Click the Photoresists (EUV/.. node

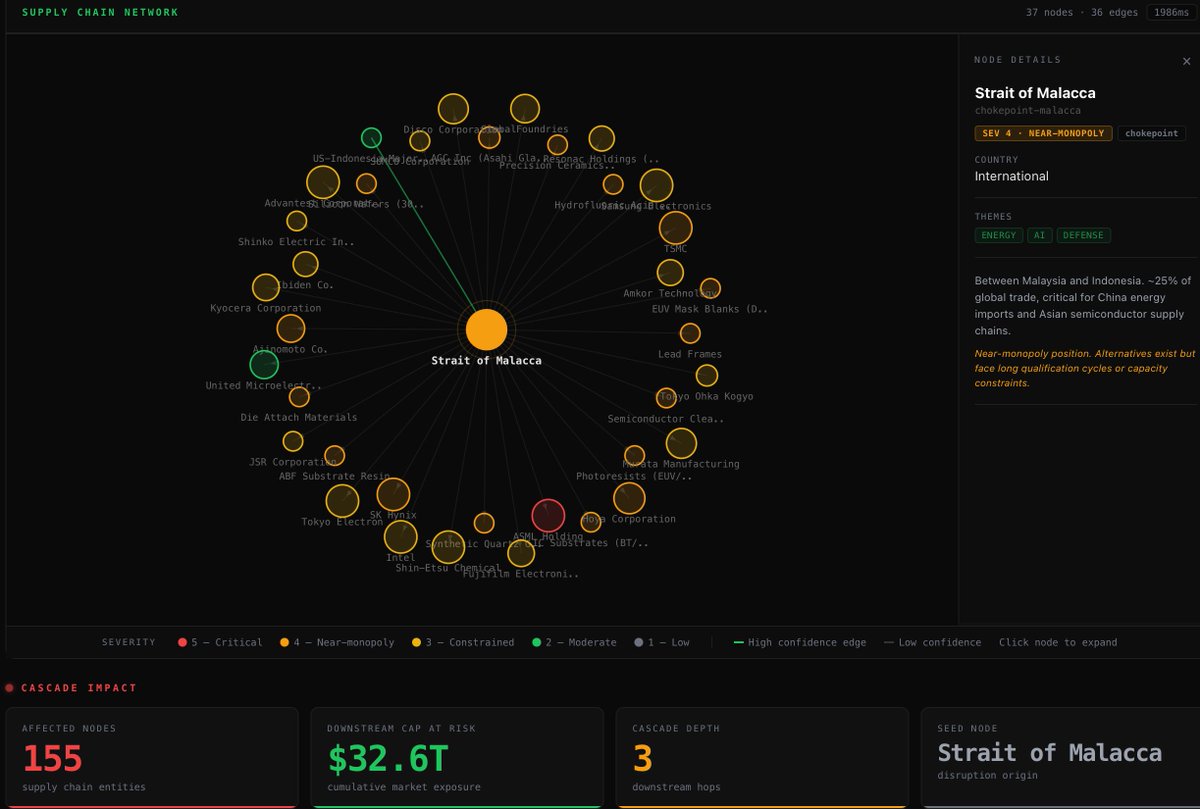(x=634, y=456)
